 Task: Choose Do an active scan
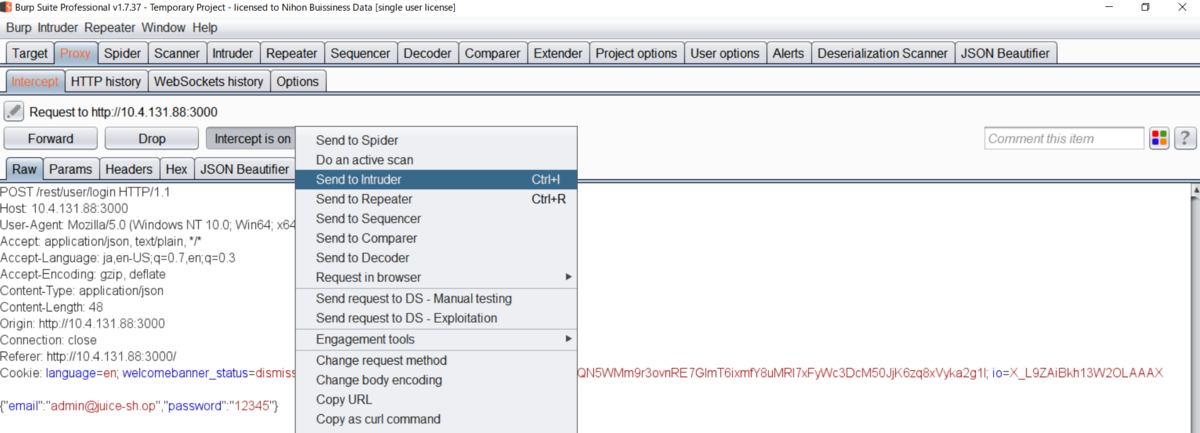(x=436, y=160)
